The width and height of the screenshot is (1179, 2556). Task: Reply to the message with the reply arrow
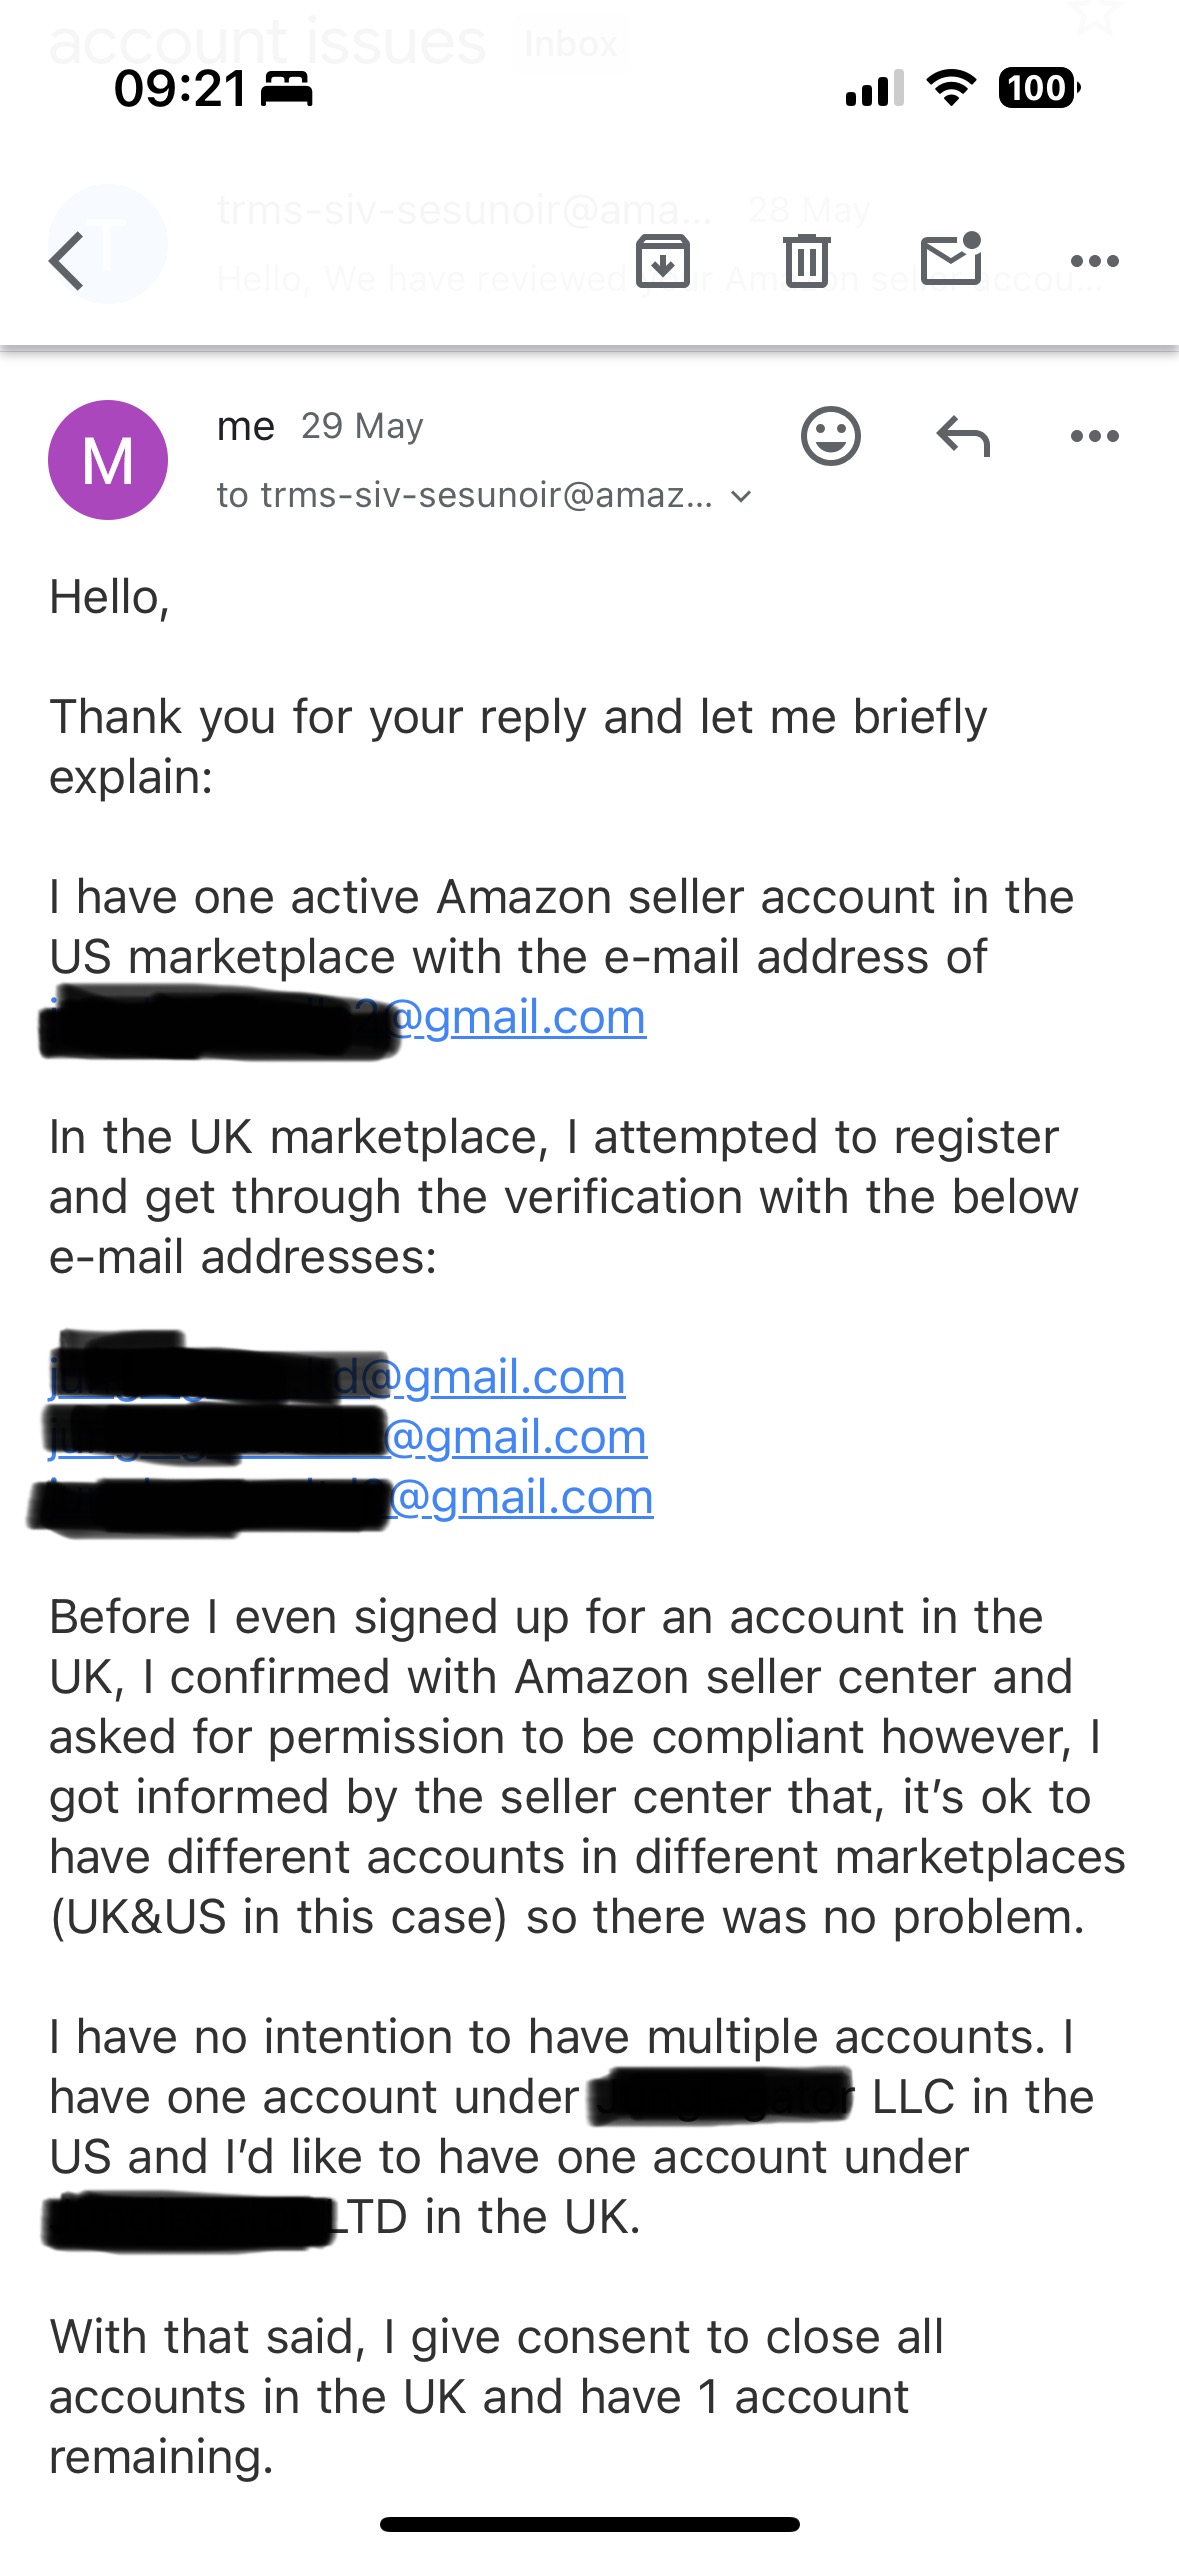[x=963, y=436]
